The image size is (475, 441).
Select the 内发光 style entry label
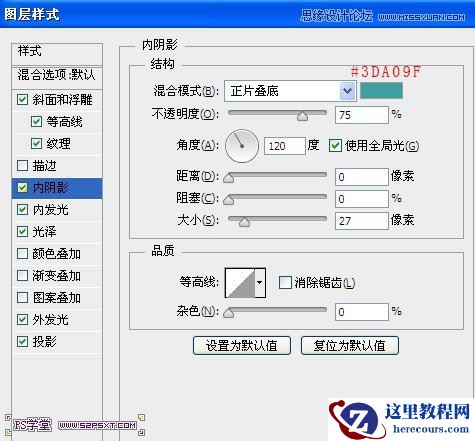(x=50, y=210)
